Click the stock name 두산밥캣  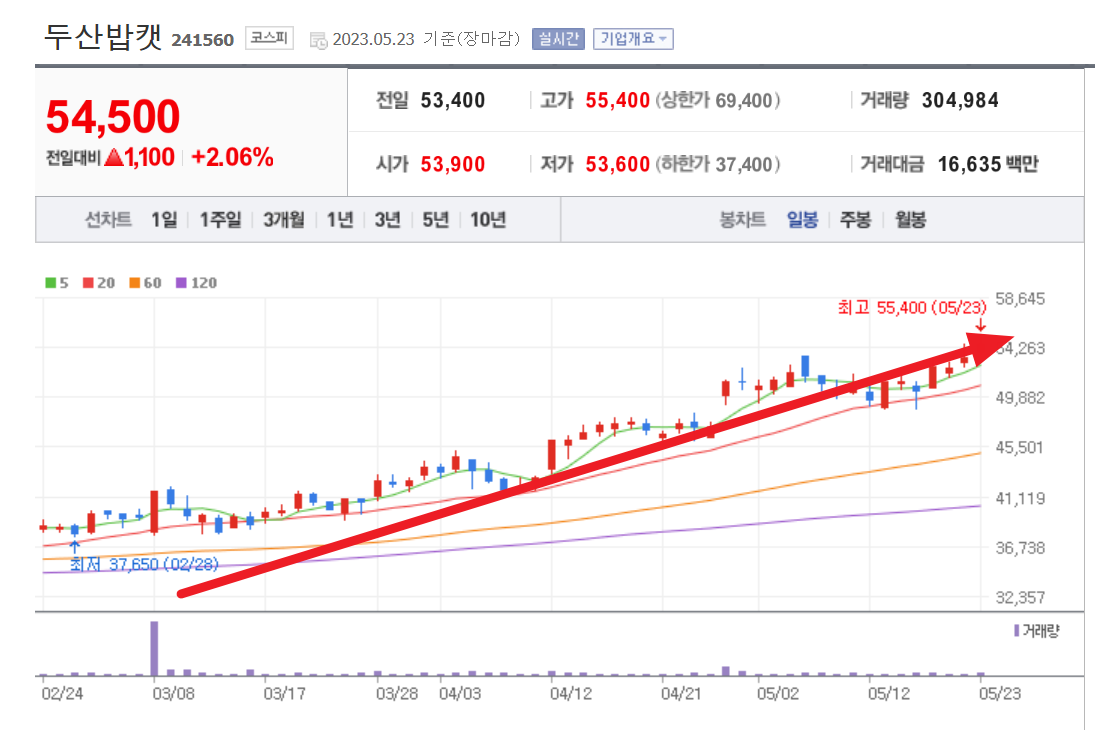coord(103,37)
